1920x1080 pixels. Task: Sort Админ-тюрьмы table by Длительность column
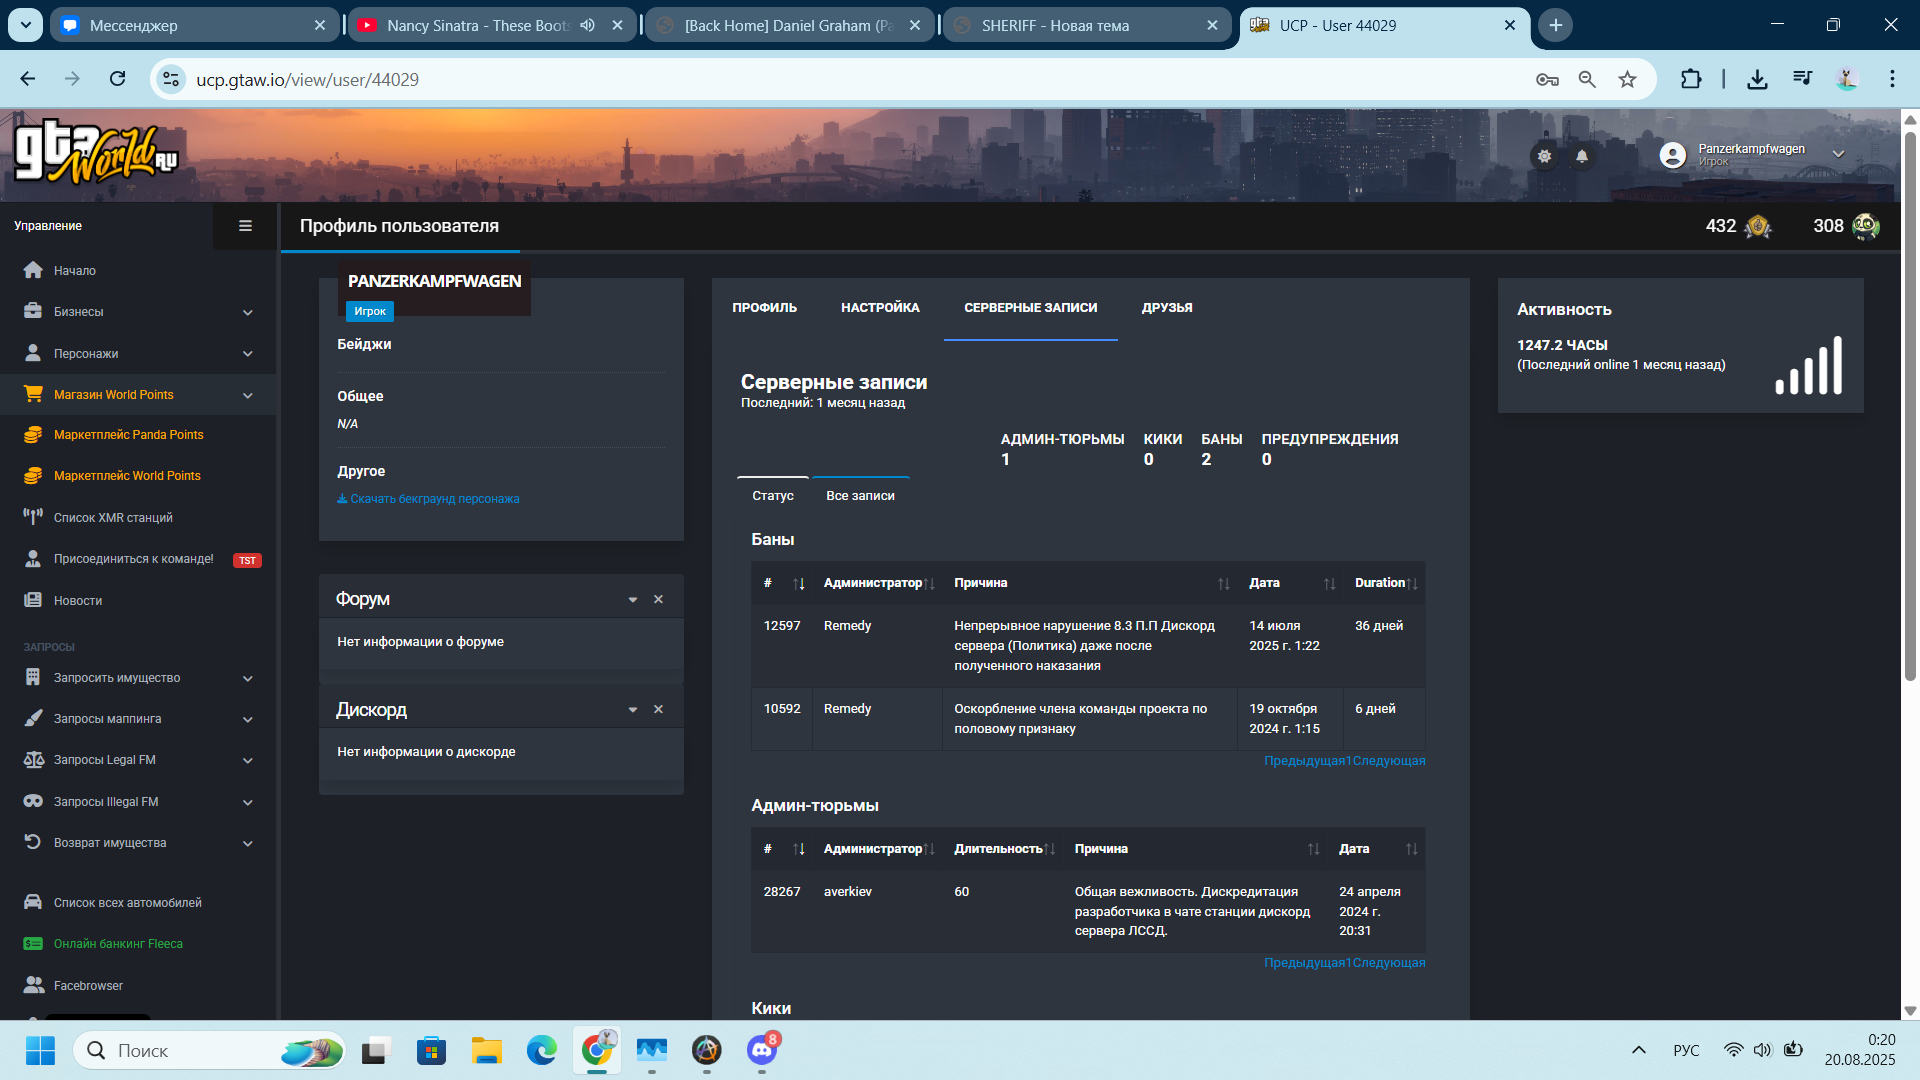coord(1003,849)
